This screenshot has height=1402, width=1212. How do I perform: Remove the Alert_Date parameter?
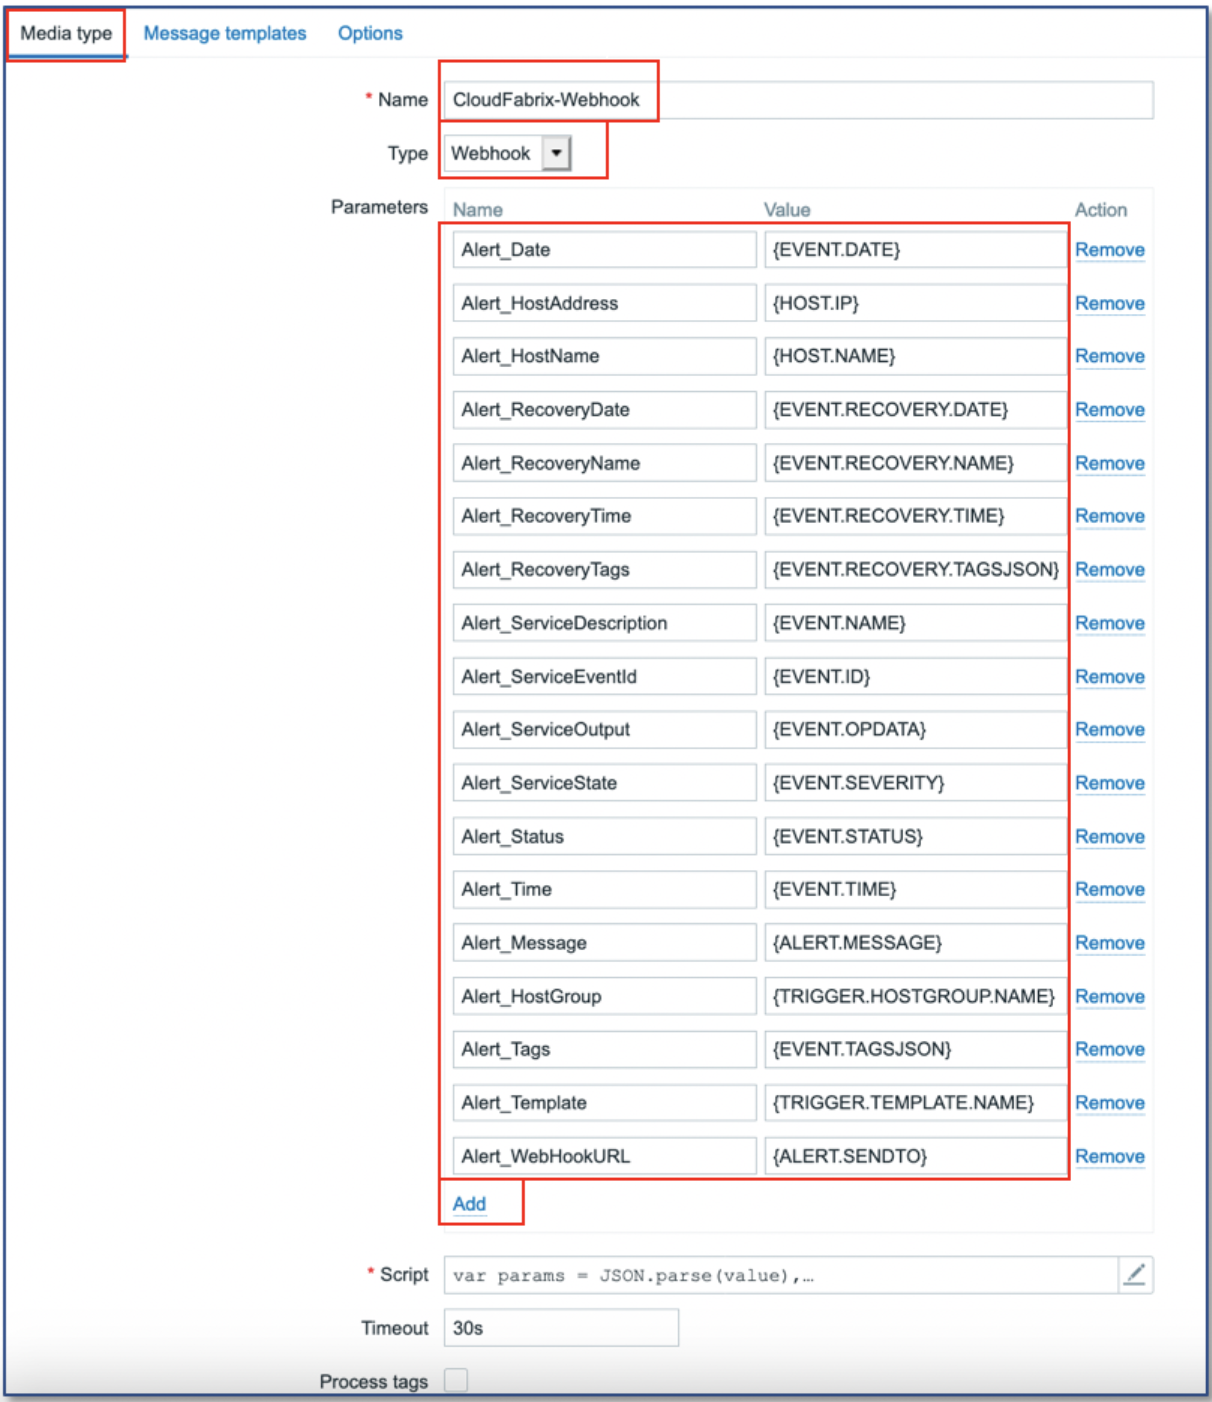click(1110, 249)
